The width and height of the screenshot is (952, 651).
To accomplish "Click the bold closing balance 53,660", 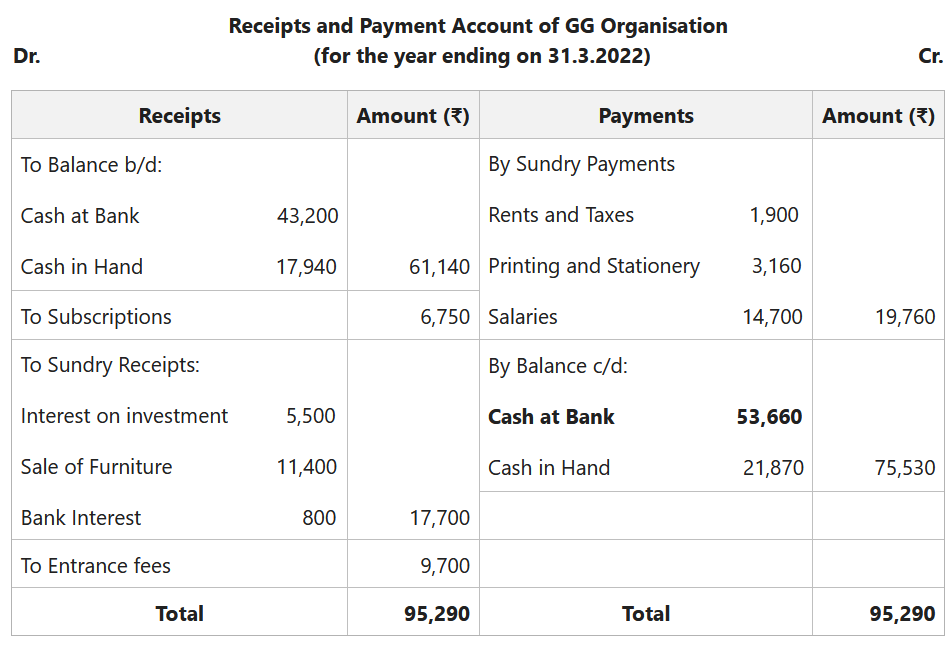I will [769, 417].
